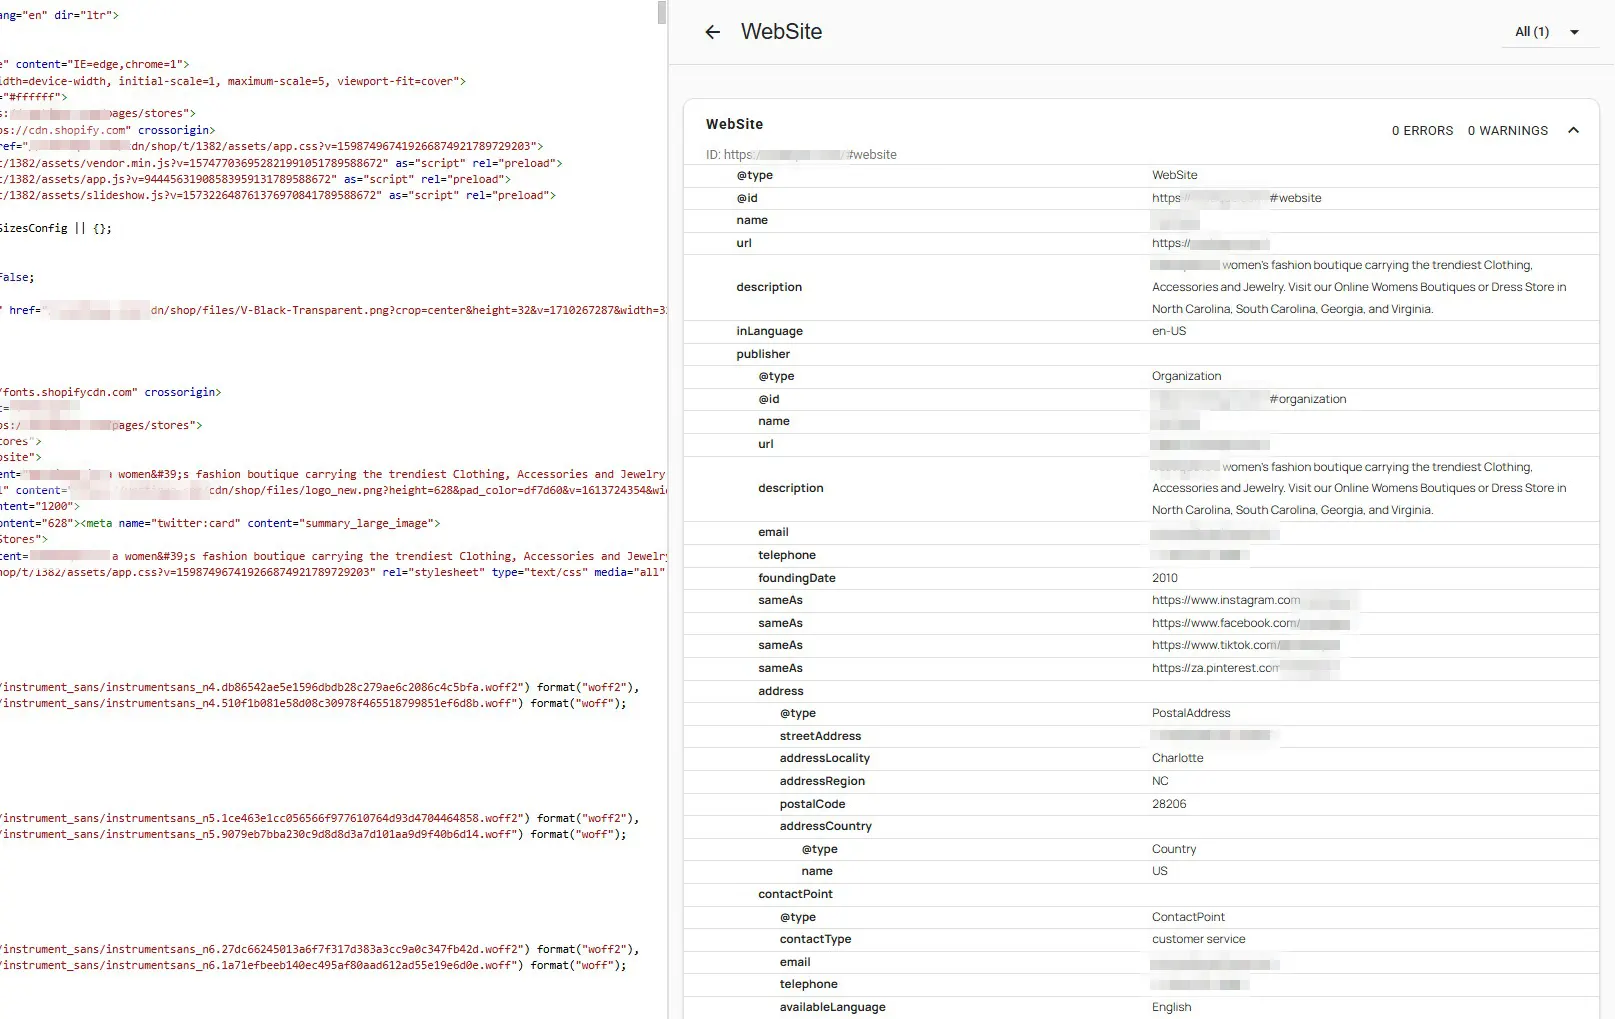Screen dimensions: 1615x1019
Task: Select the address property row
Action: click(1141, 691)
